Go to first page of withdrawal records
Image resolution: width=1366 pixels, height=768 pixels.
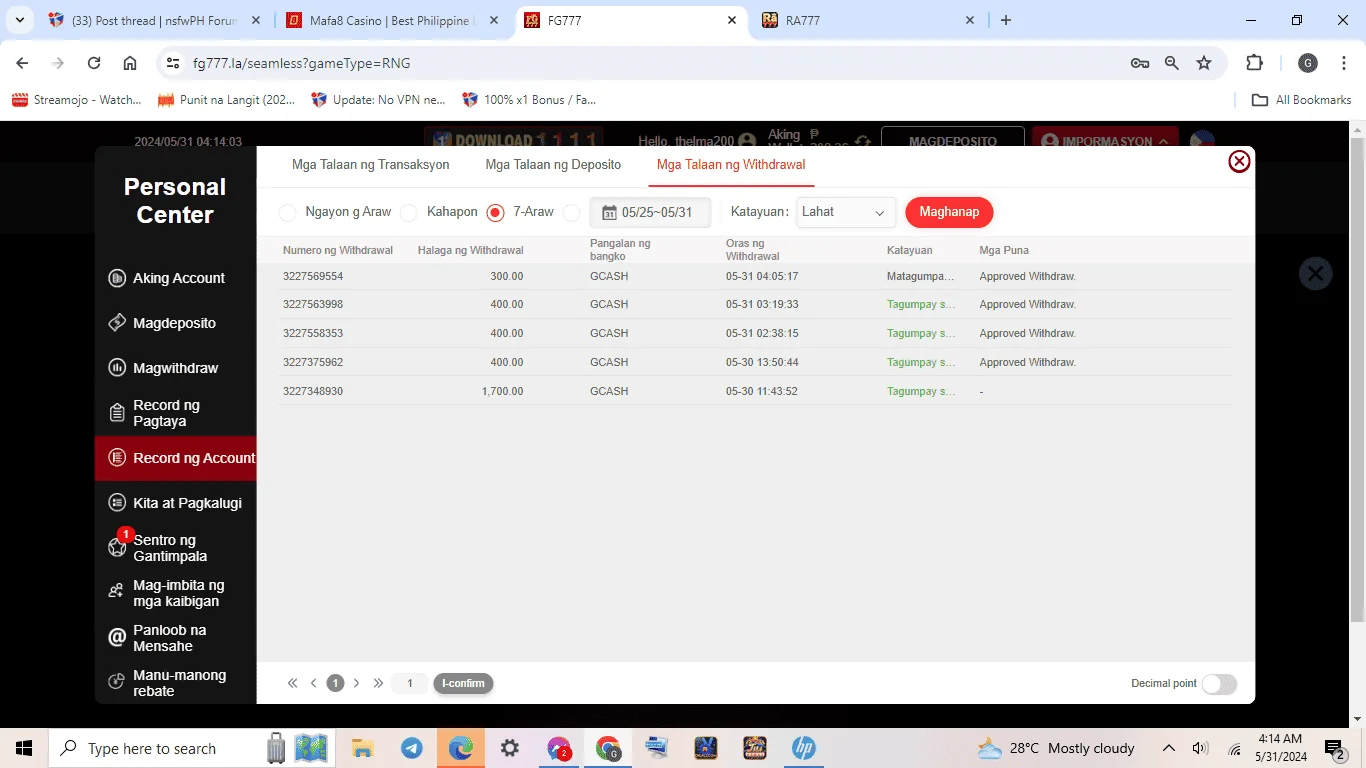point(292,683)
